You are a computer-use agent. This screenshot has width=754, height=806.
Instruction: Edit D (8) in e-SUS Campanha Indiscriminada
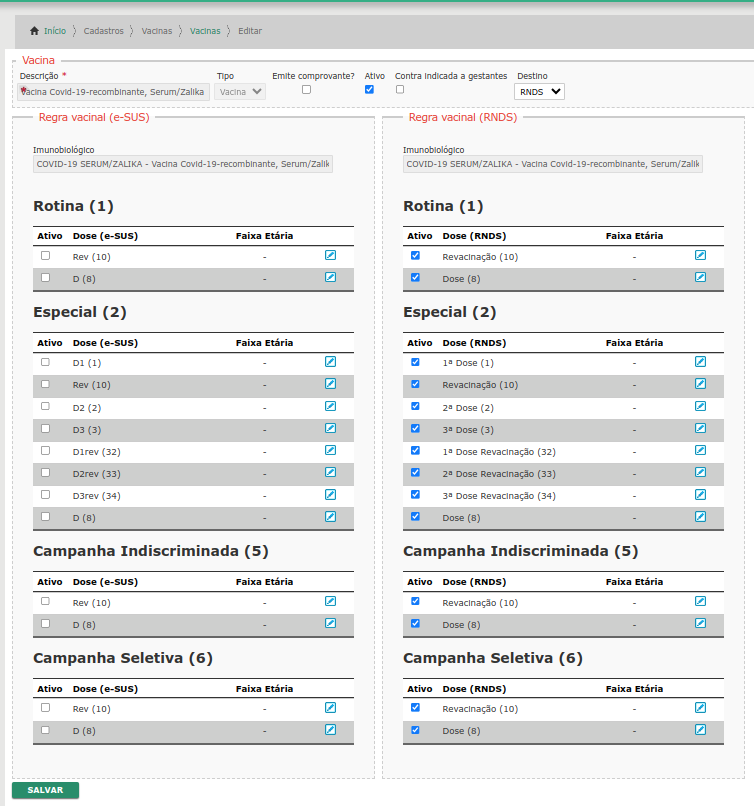click(x=330, y=624)
